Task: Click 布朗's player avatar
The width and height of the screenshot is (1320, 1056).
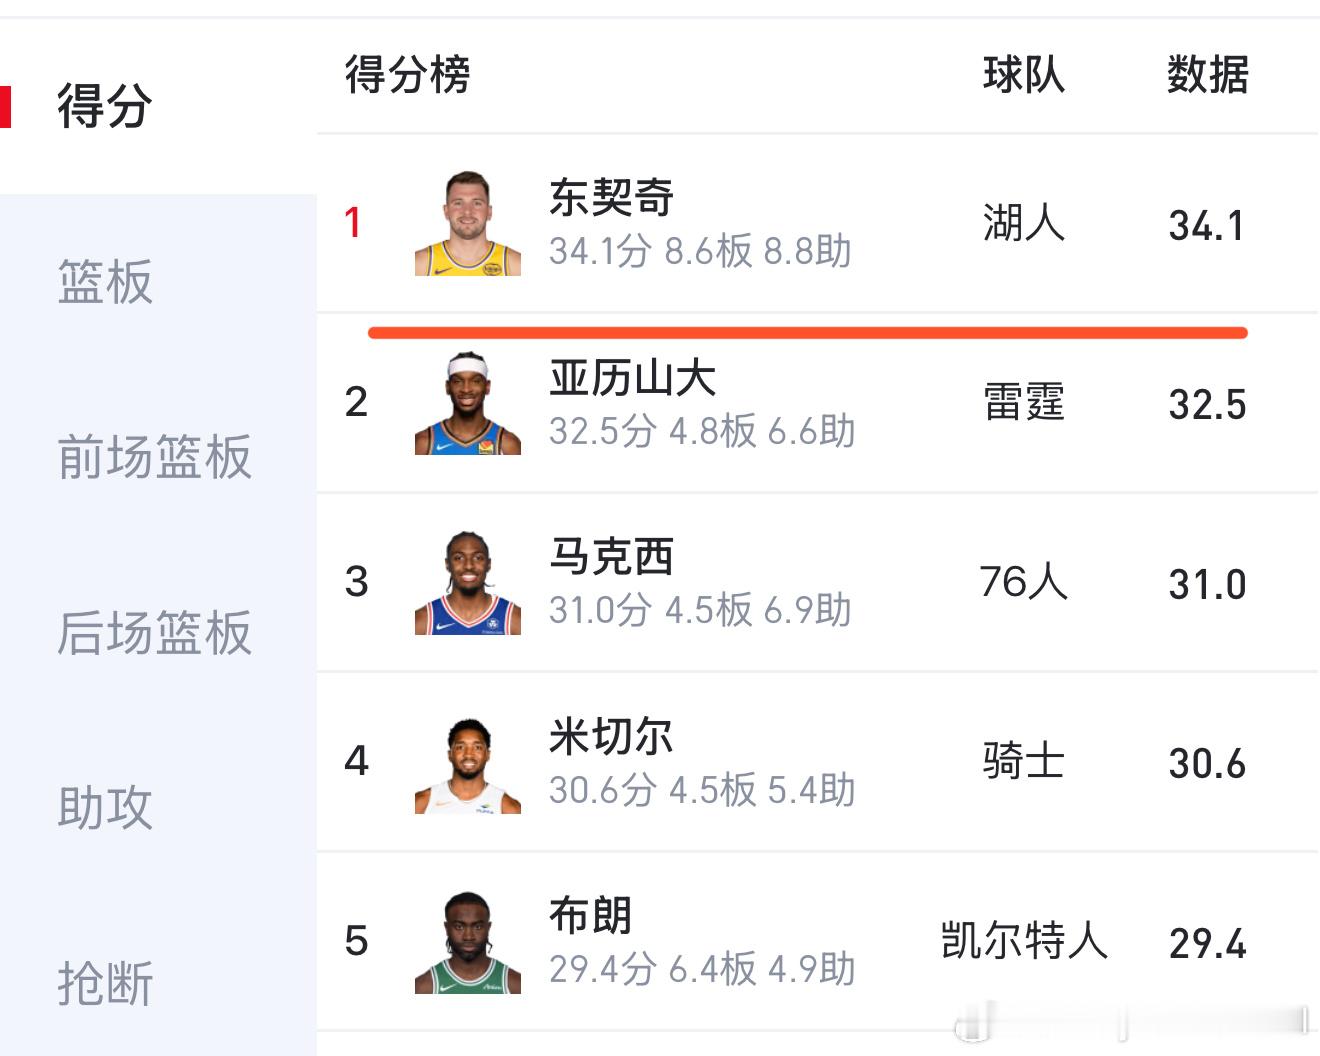Action: tap(468, 942)
